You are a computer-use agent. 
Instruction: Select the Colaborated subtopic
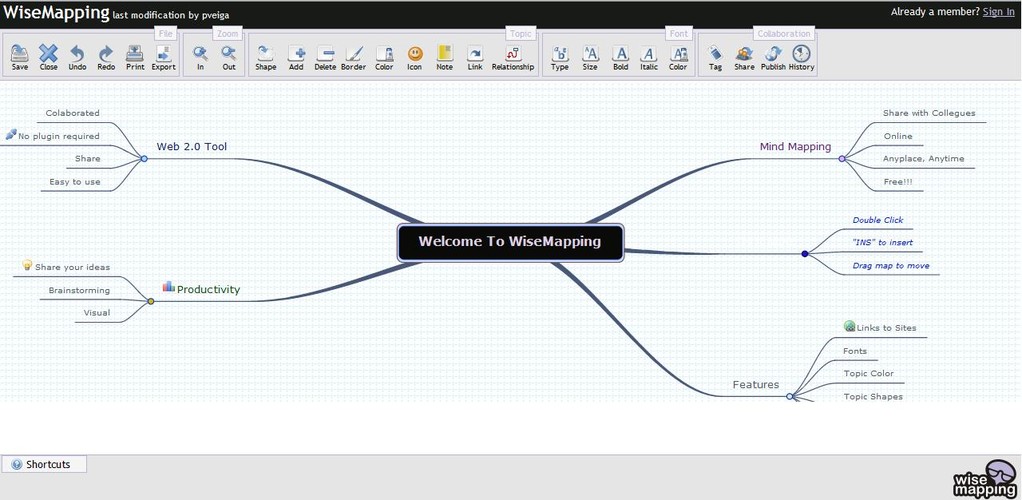(72, 113)
